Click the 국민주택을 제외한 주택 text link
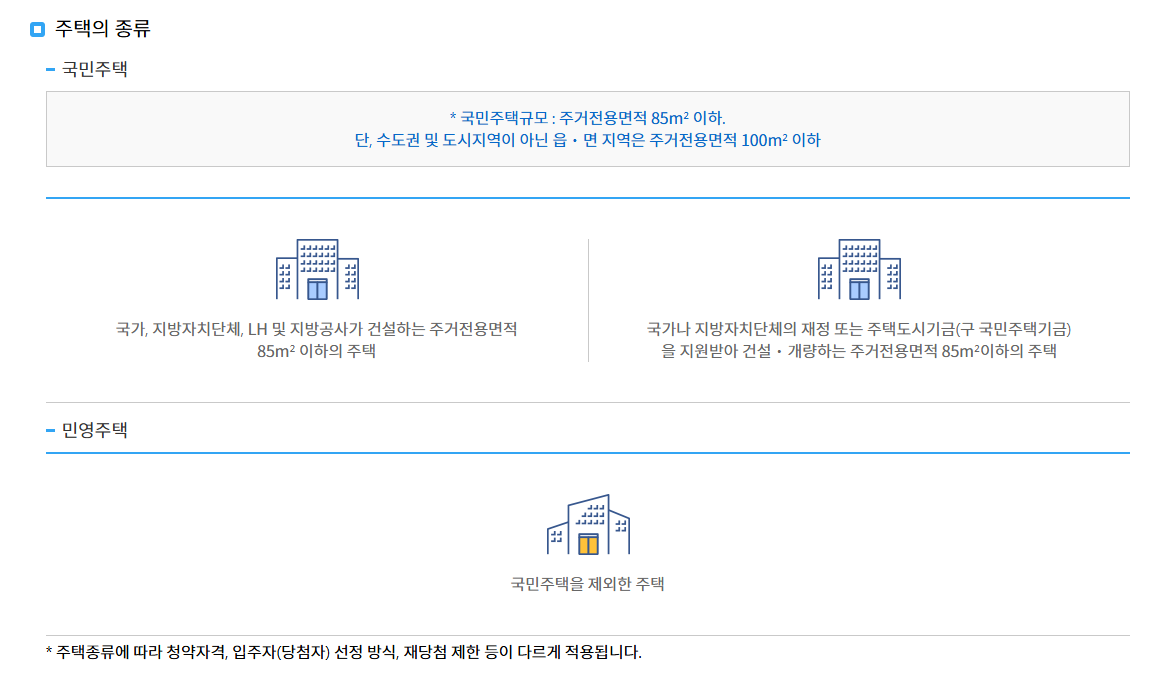This screenshot has width=1165, height=692. (x=587, y=584)
